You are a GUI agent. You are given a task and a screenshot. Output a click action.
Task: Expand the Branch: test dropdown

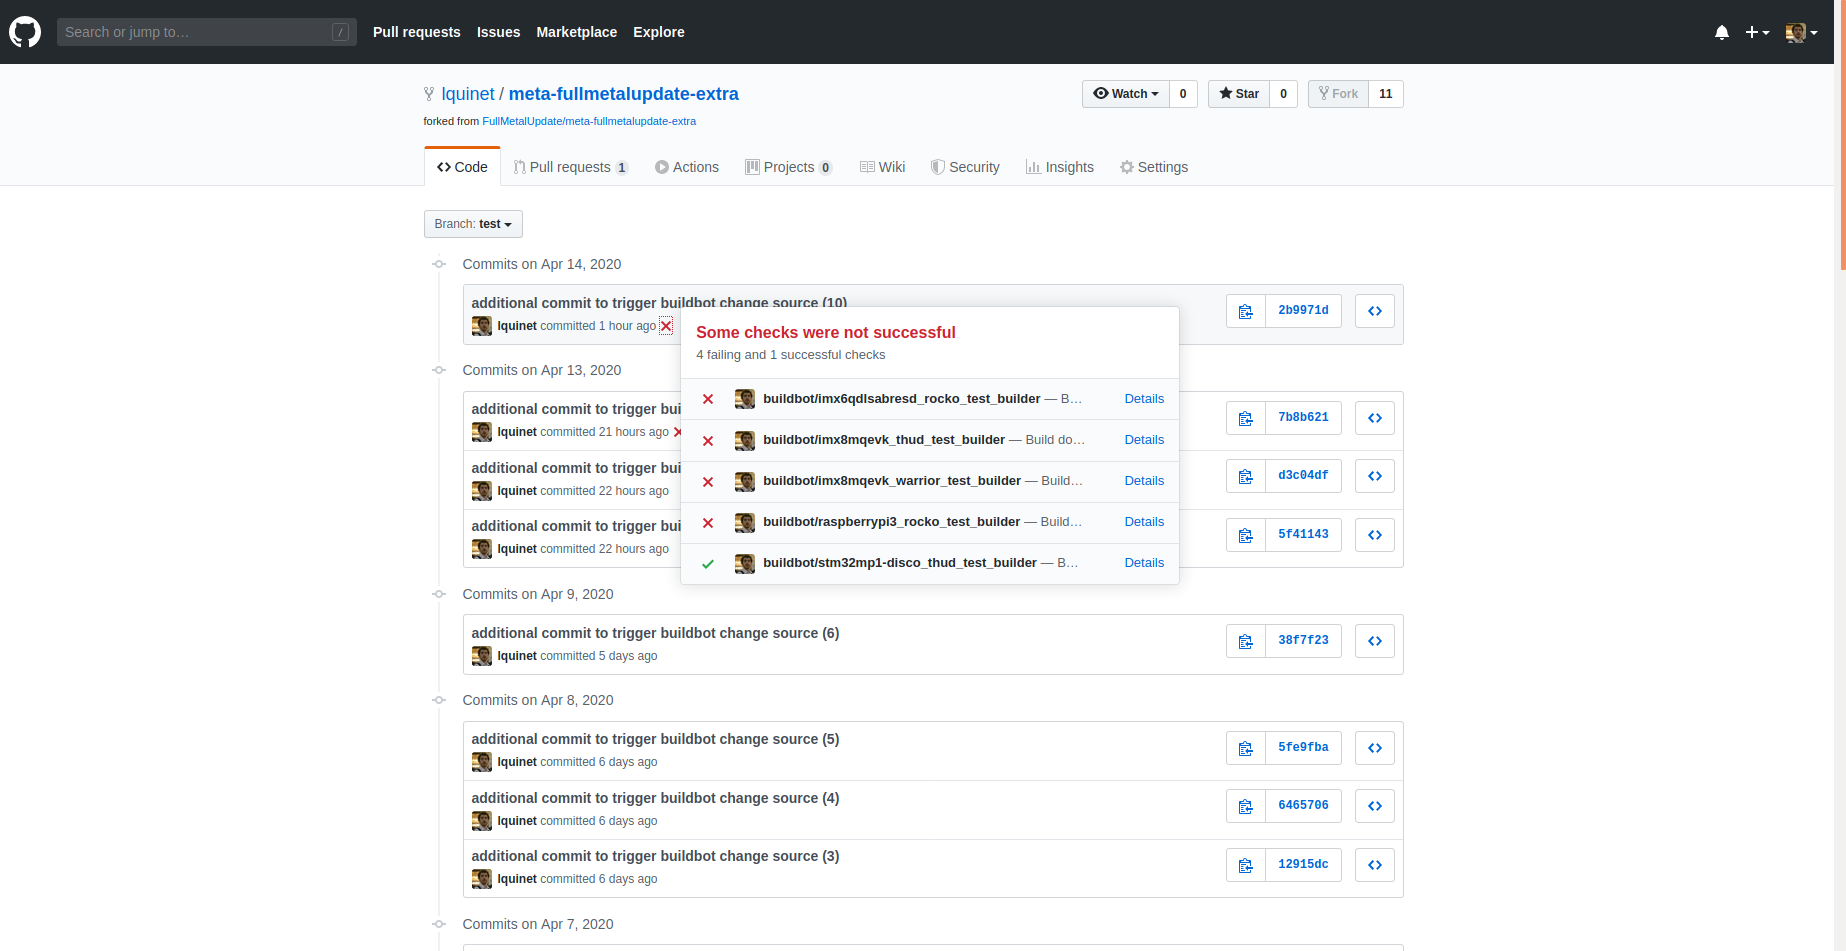coord(473,224)
